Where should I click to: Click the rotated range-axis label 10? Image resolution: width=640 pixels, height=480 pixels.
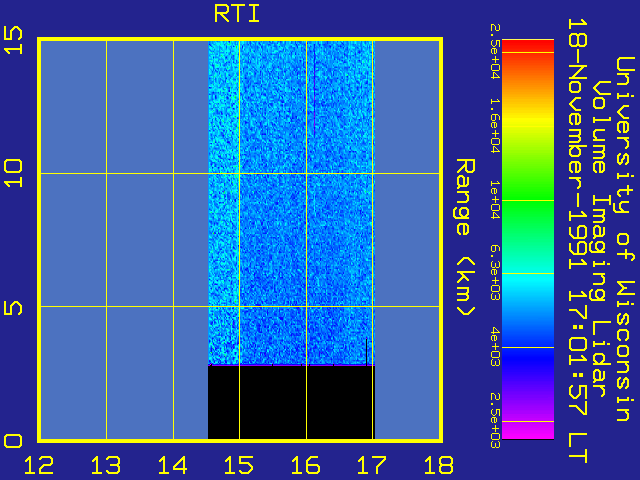[x=13, y=173]
